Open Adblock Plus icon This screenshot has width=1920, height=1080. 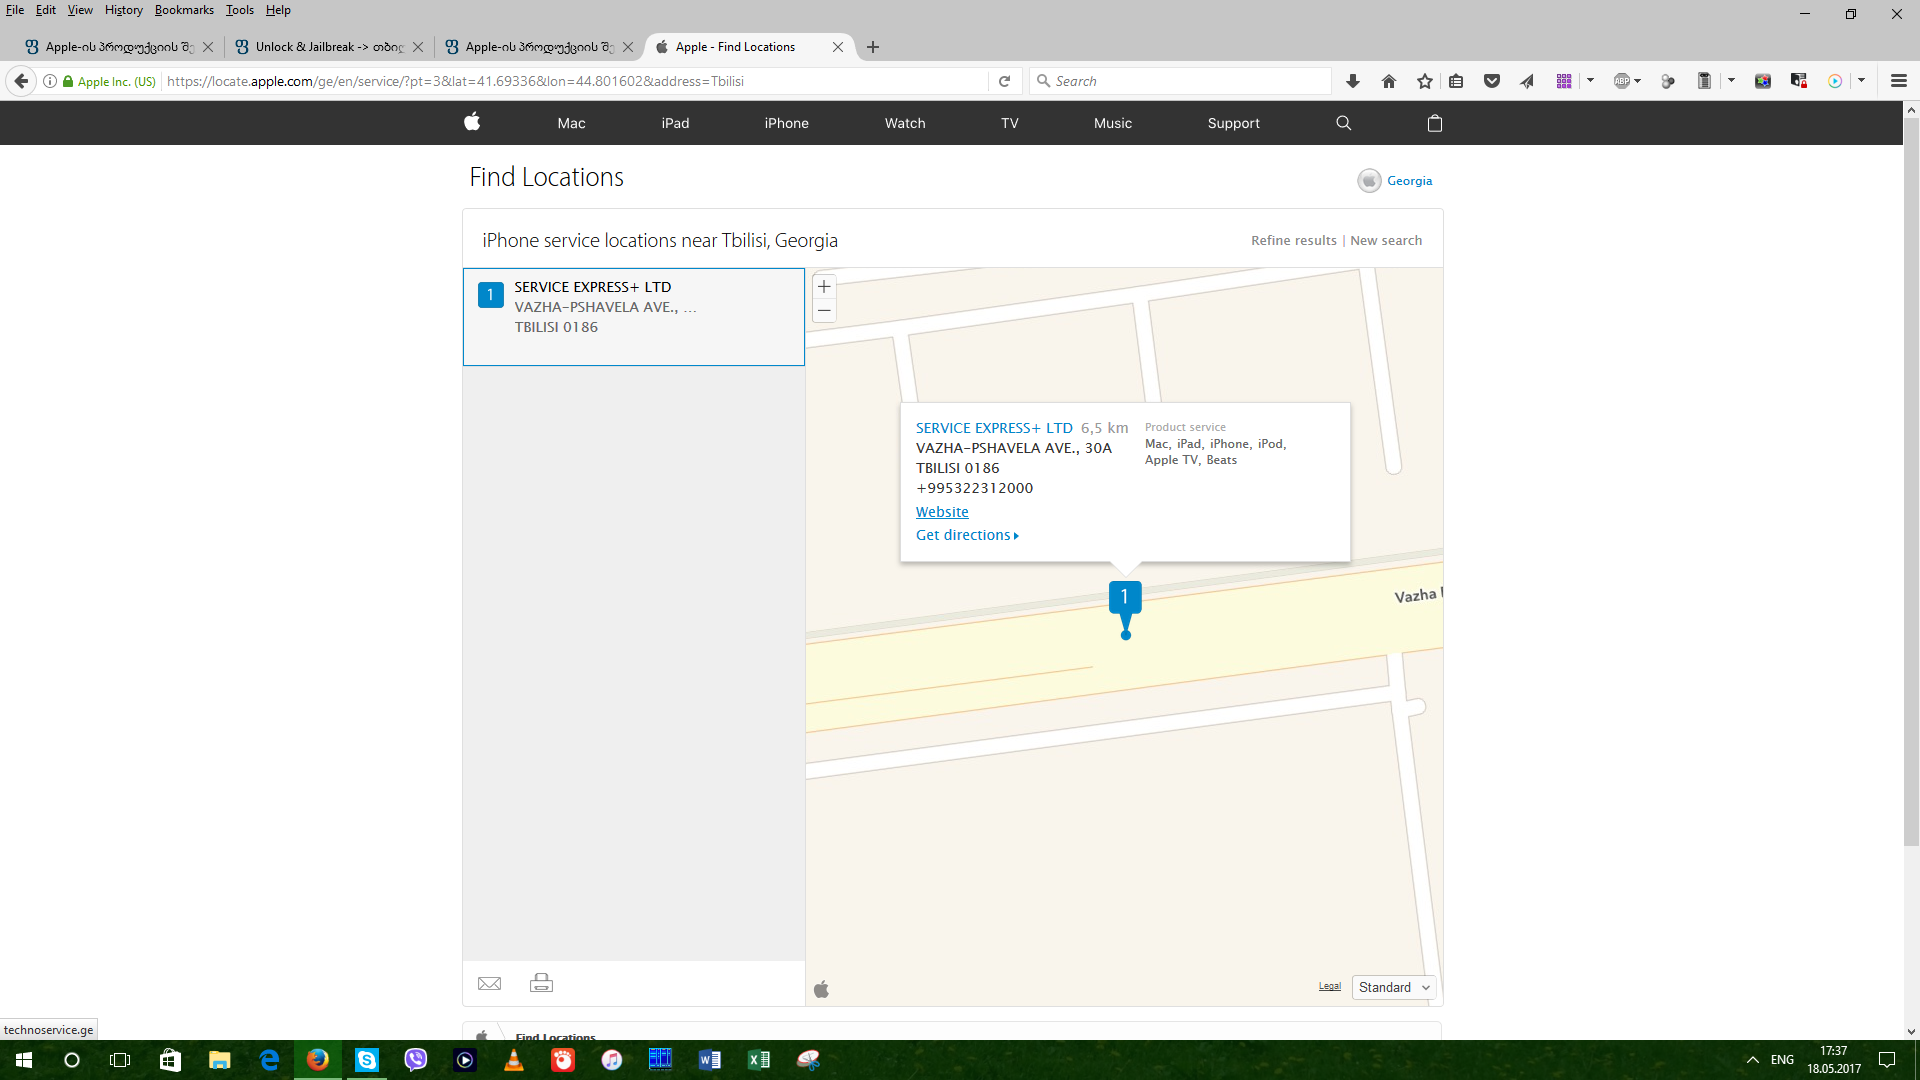(x=1622, y=81)
